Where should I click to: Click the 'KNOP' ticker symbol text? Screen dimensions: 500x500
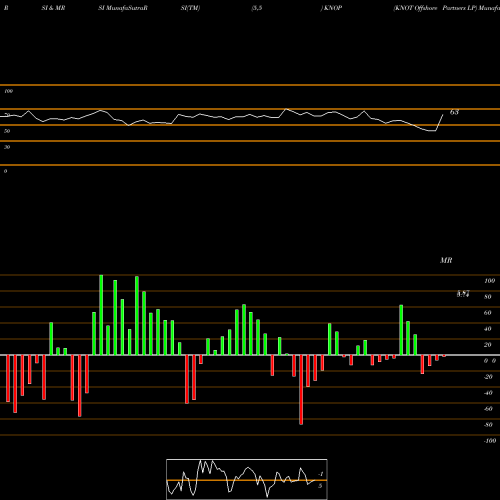pyautogui.click(x=333, y=8)
